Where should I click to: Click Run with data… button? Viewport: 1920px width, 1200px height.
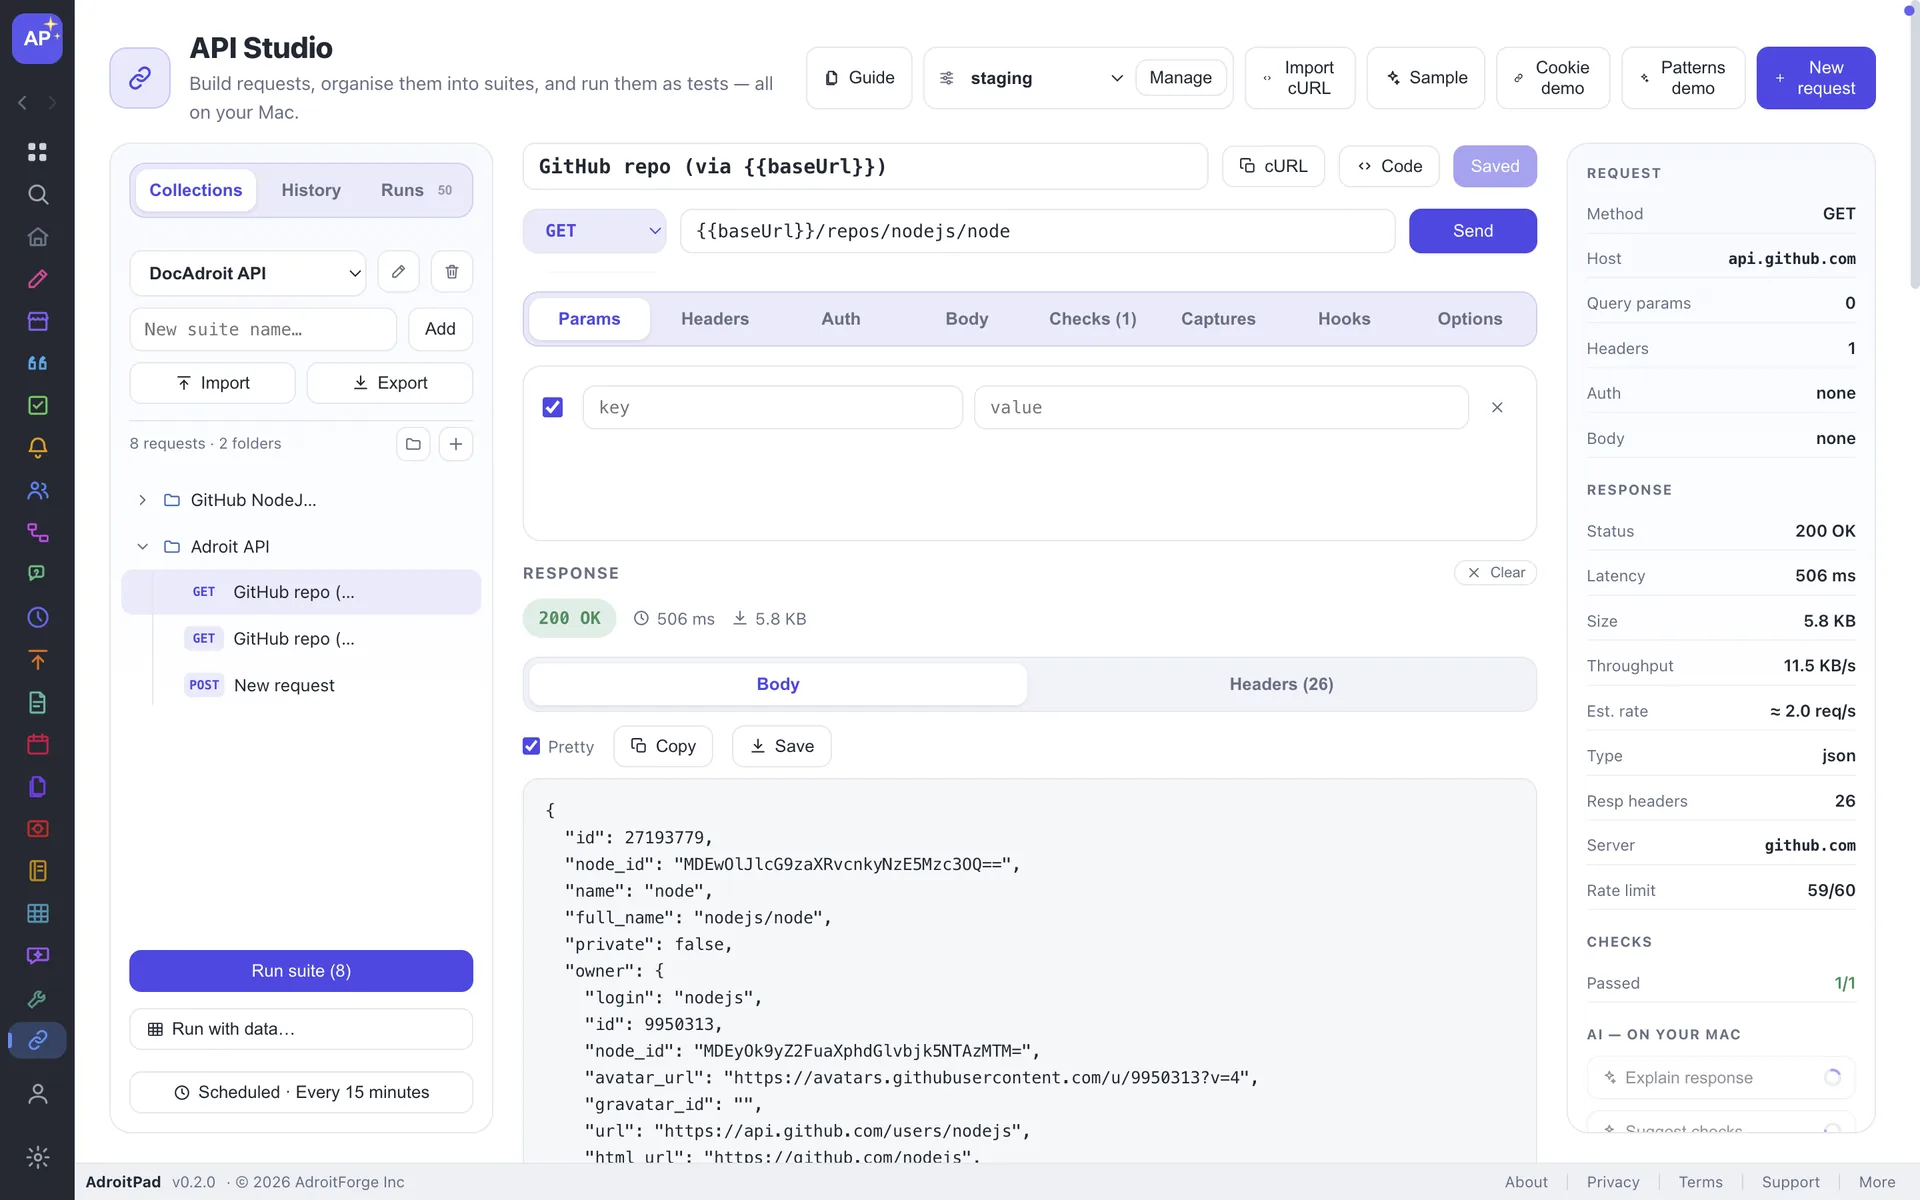click(301, 1029)
